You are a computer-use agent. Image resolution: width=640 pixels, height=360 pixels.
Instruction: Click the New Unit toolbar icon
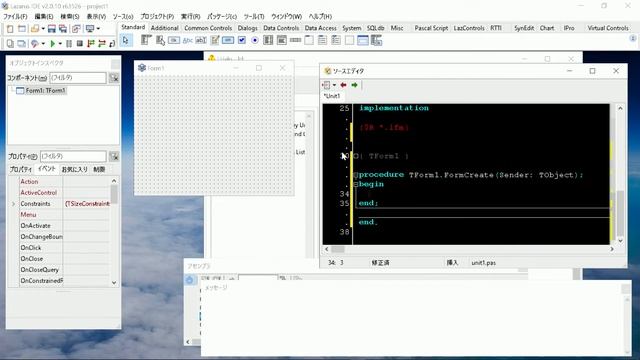coord(10,29)
